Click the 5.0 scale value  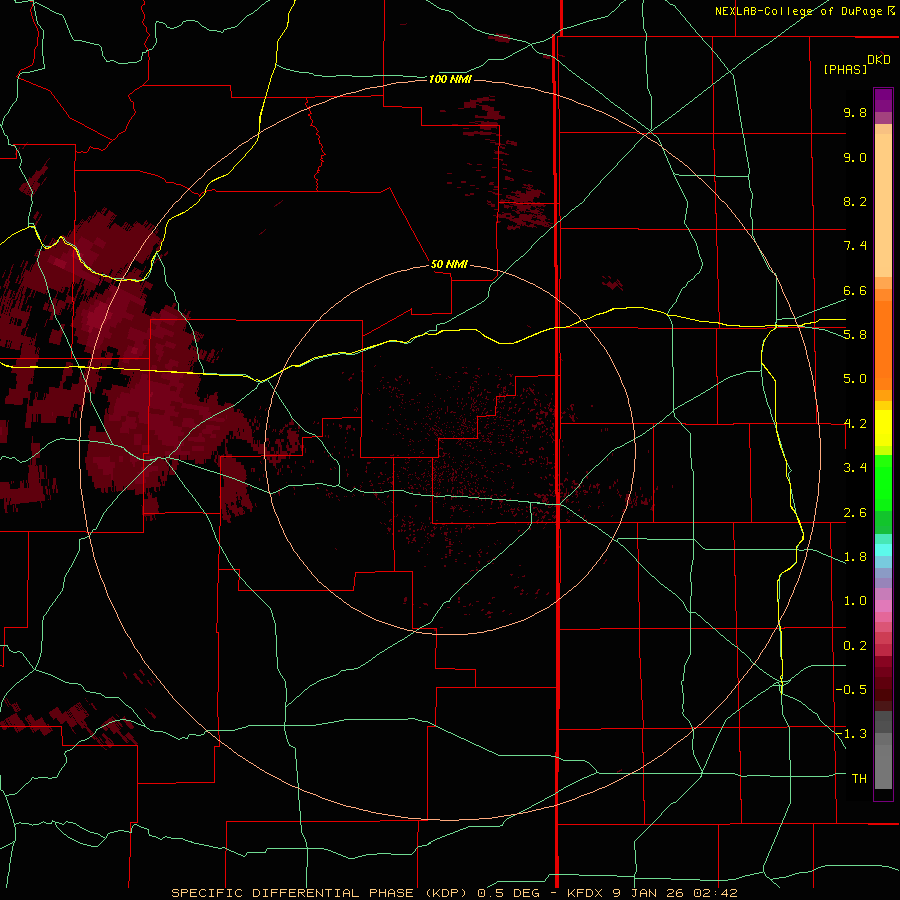855,379
